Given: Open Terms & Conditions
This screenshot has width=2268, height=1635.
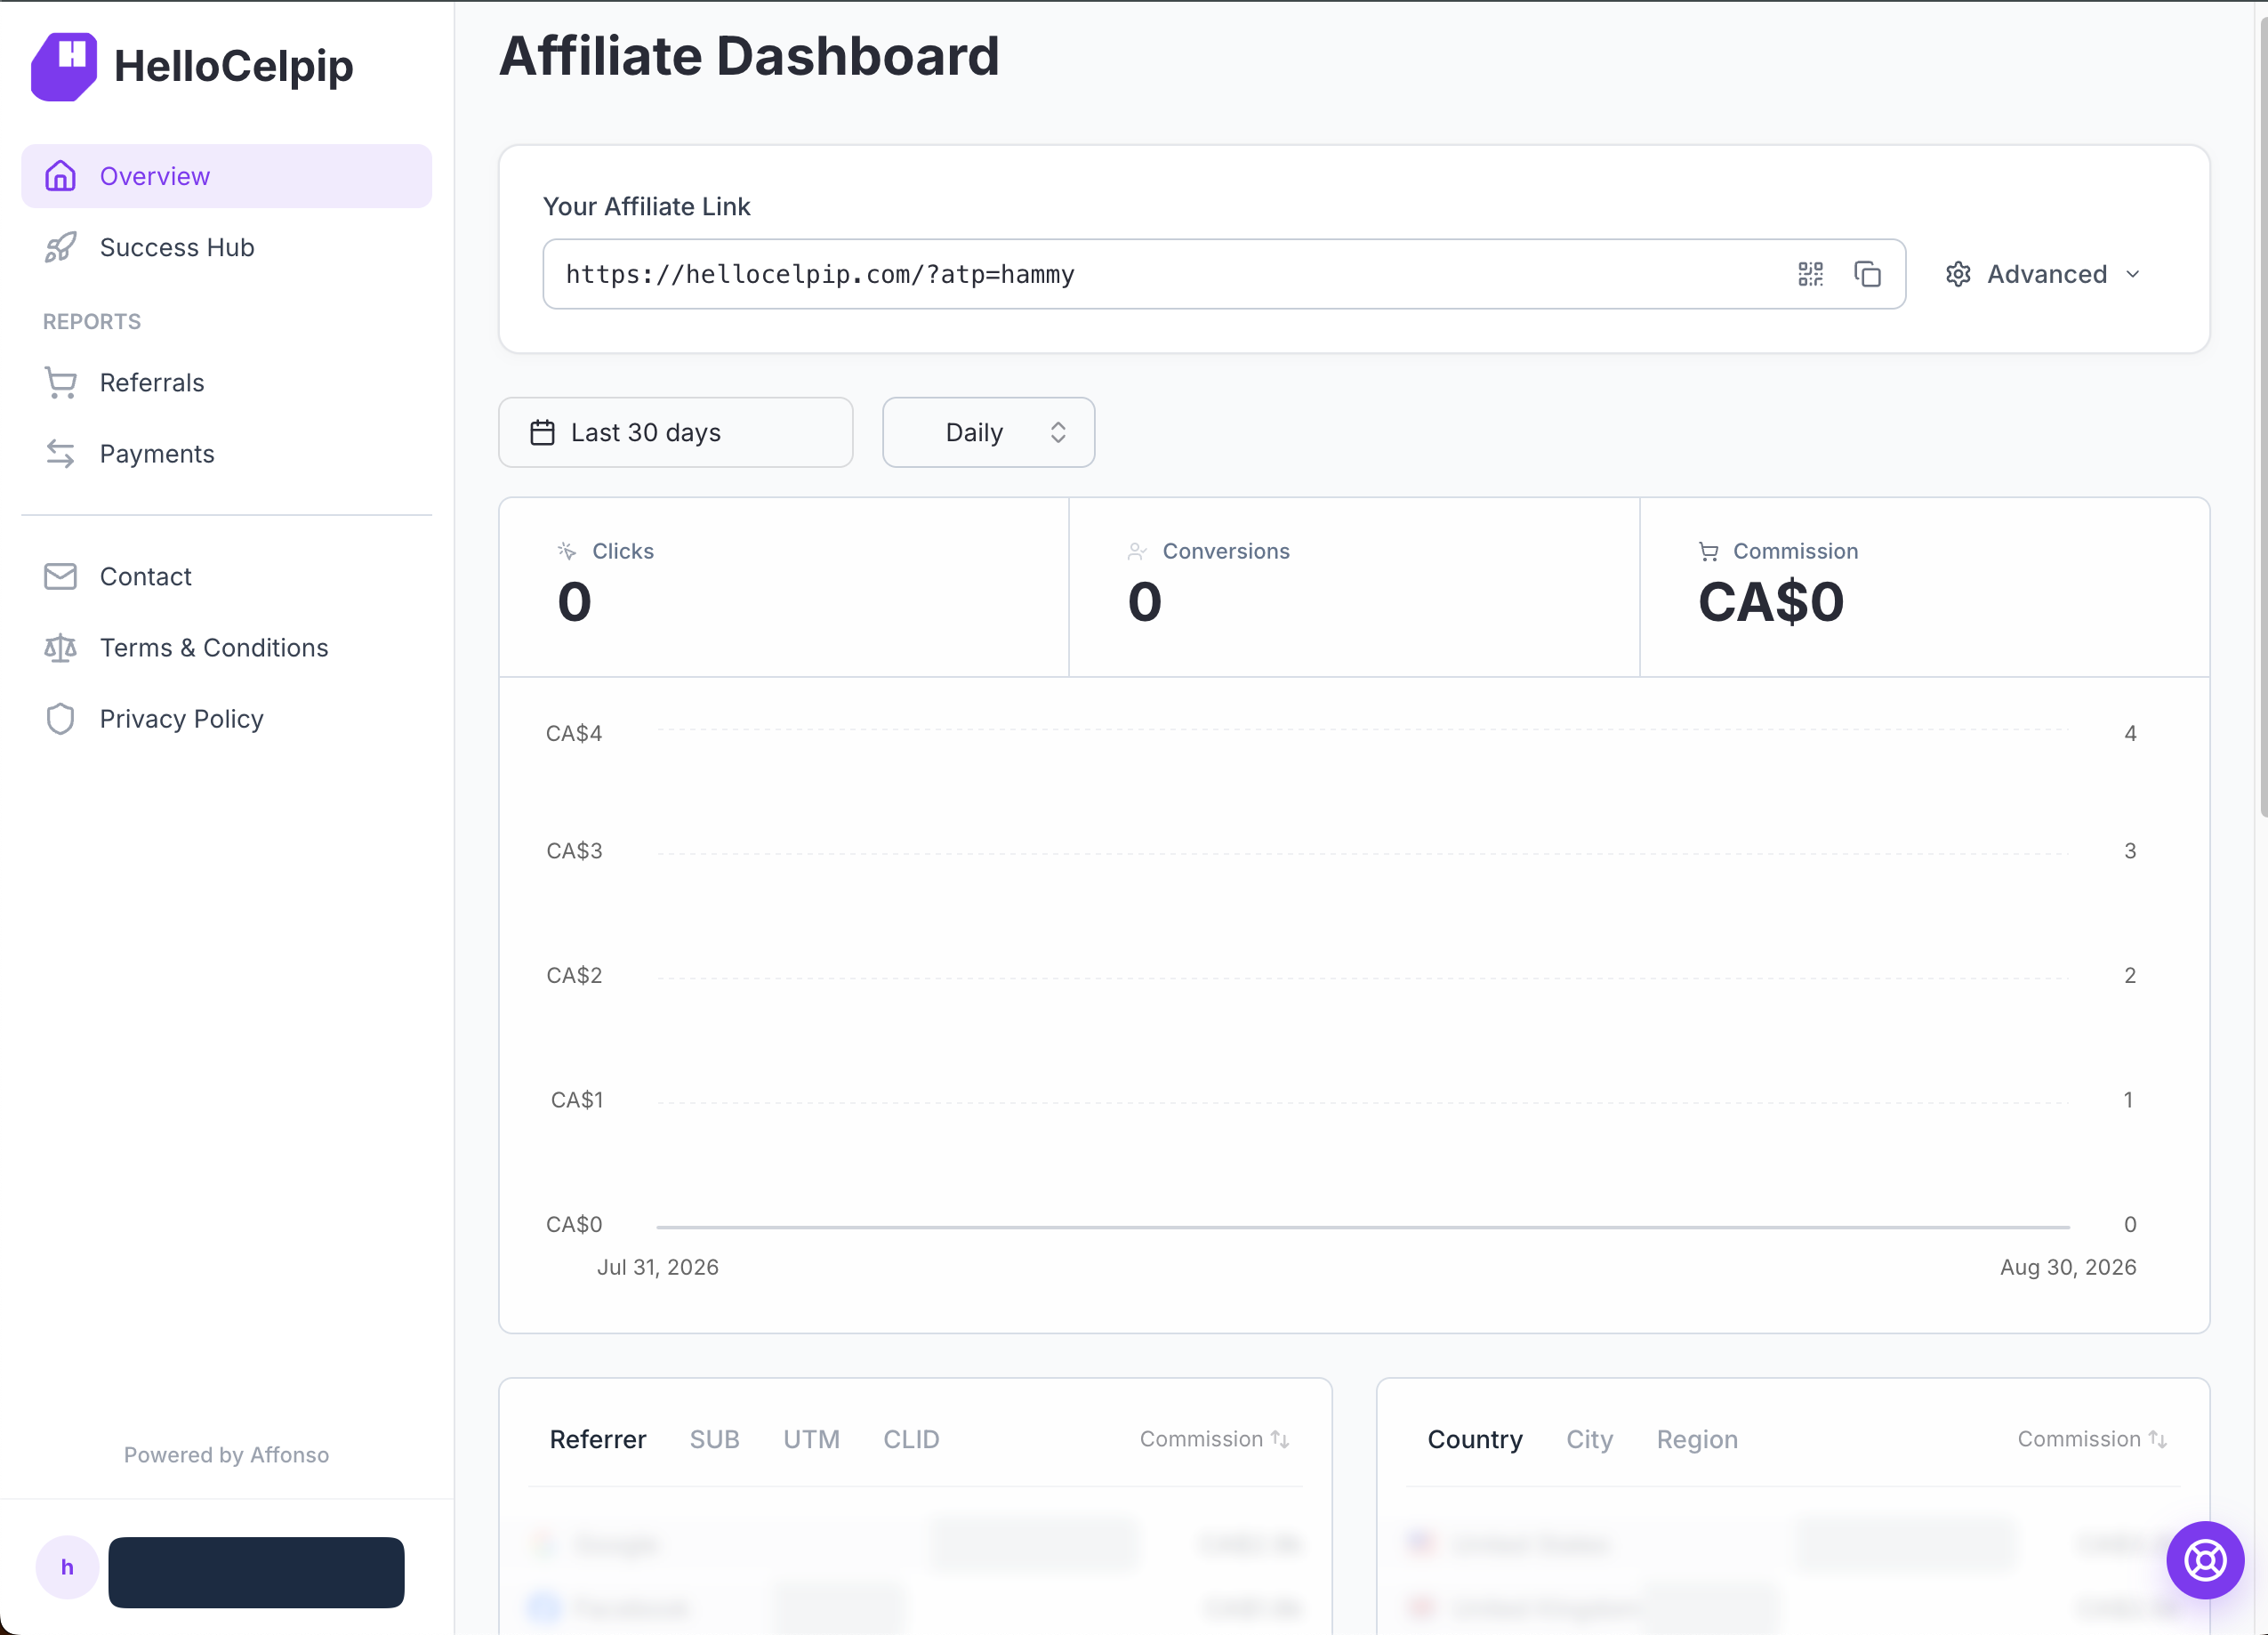Looking at the screenshot, I should [x=226, y=647].
